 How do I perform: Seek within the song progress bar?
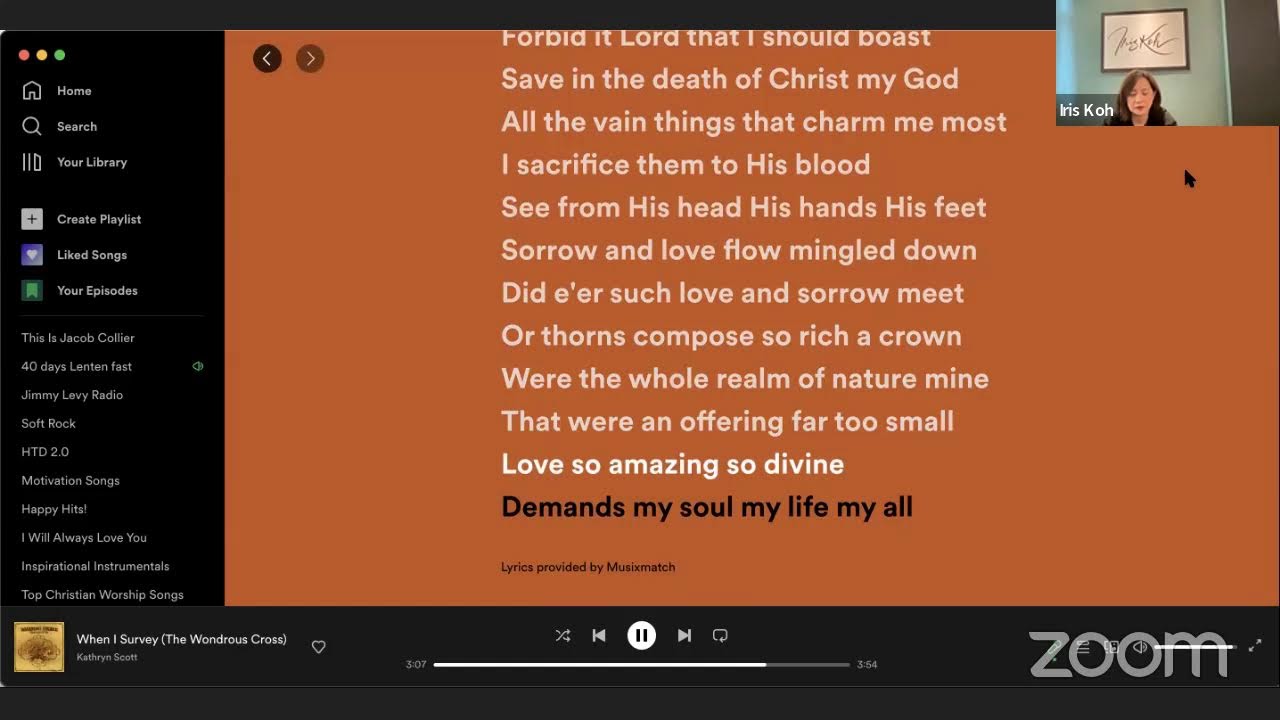click(642, 664)
